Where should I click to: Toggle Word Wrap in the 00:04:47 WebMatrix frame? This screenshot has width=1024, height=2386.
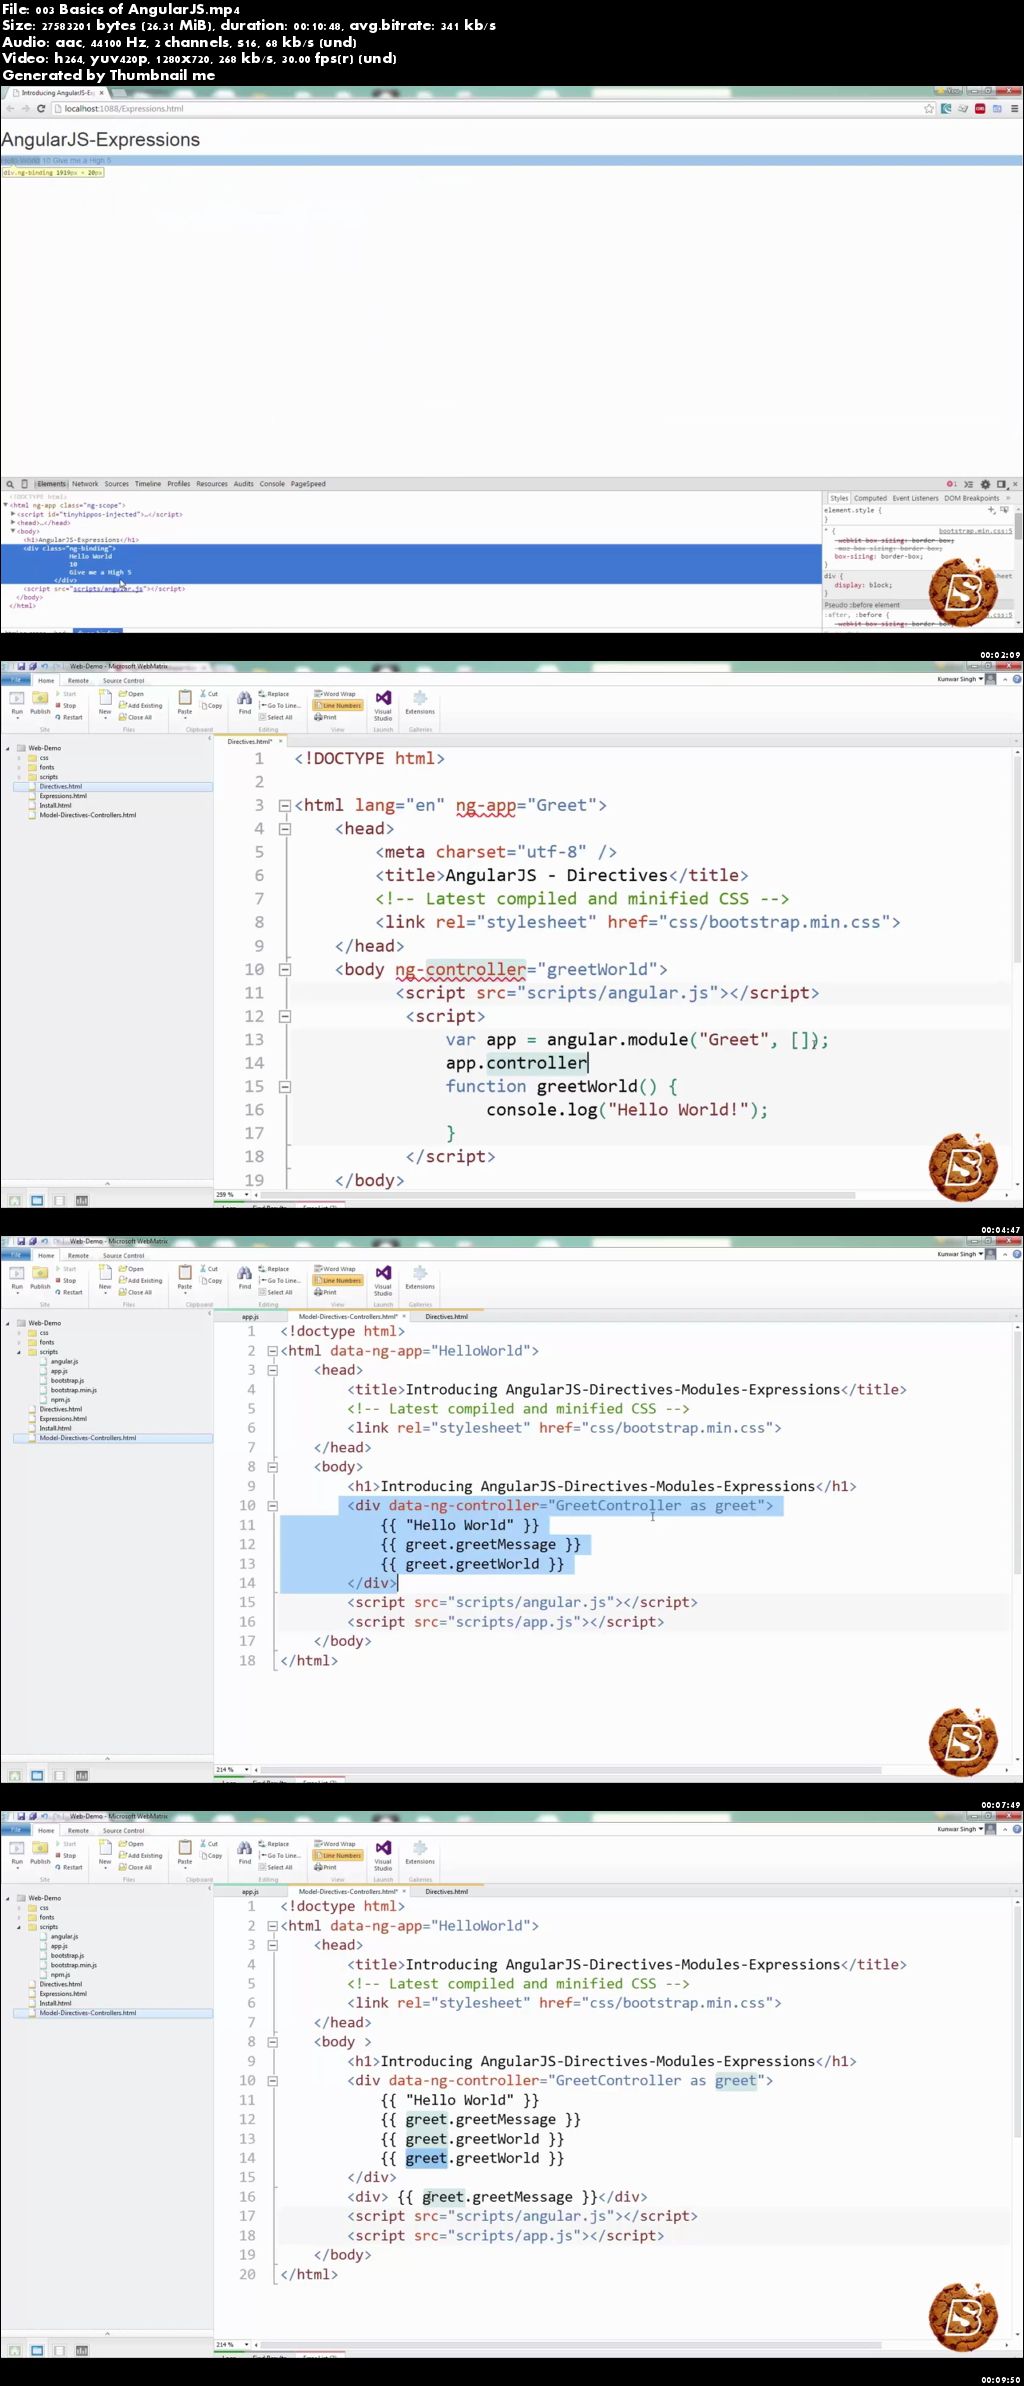(335, 694)
